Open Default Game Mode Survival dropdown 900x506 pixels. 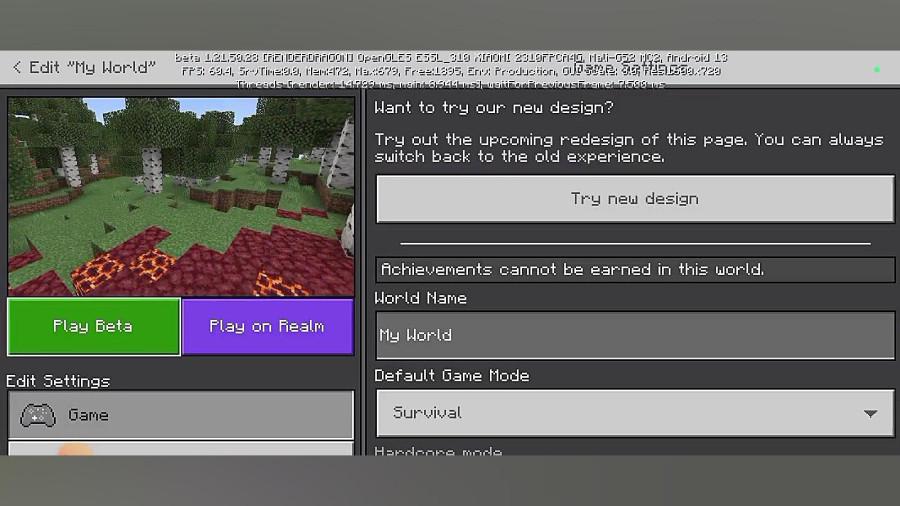point(635,413)
